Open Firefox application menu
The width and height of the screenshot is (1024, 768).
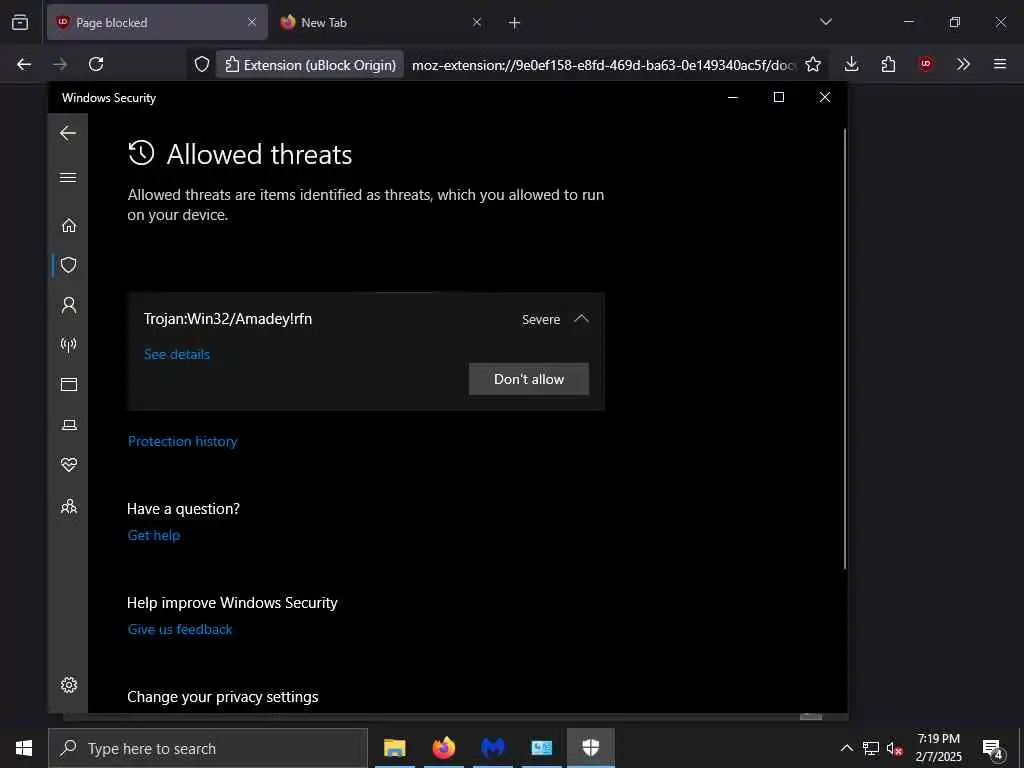pos(1000,64)
